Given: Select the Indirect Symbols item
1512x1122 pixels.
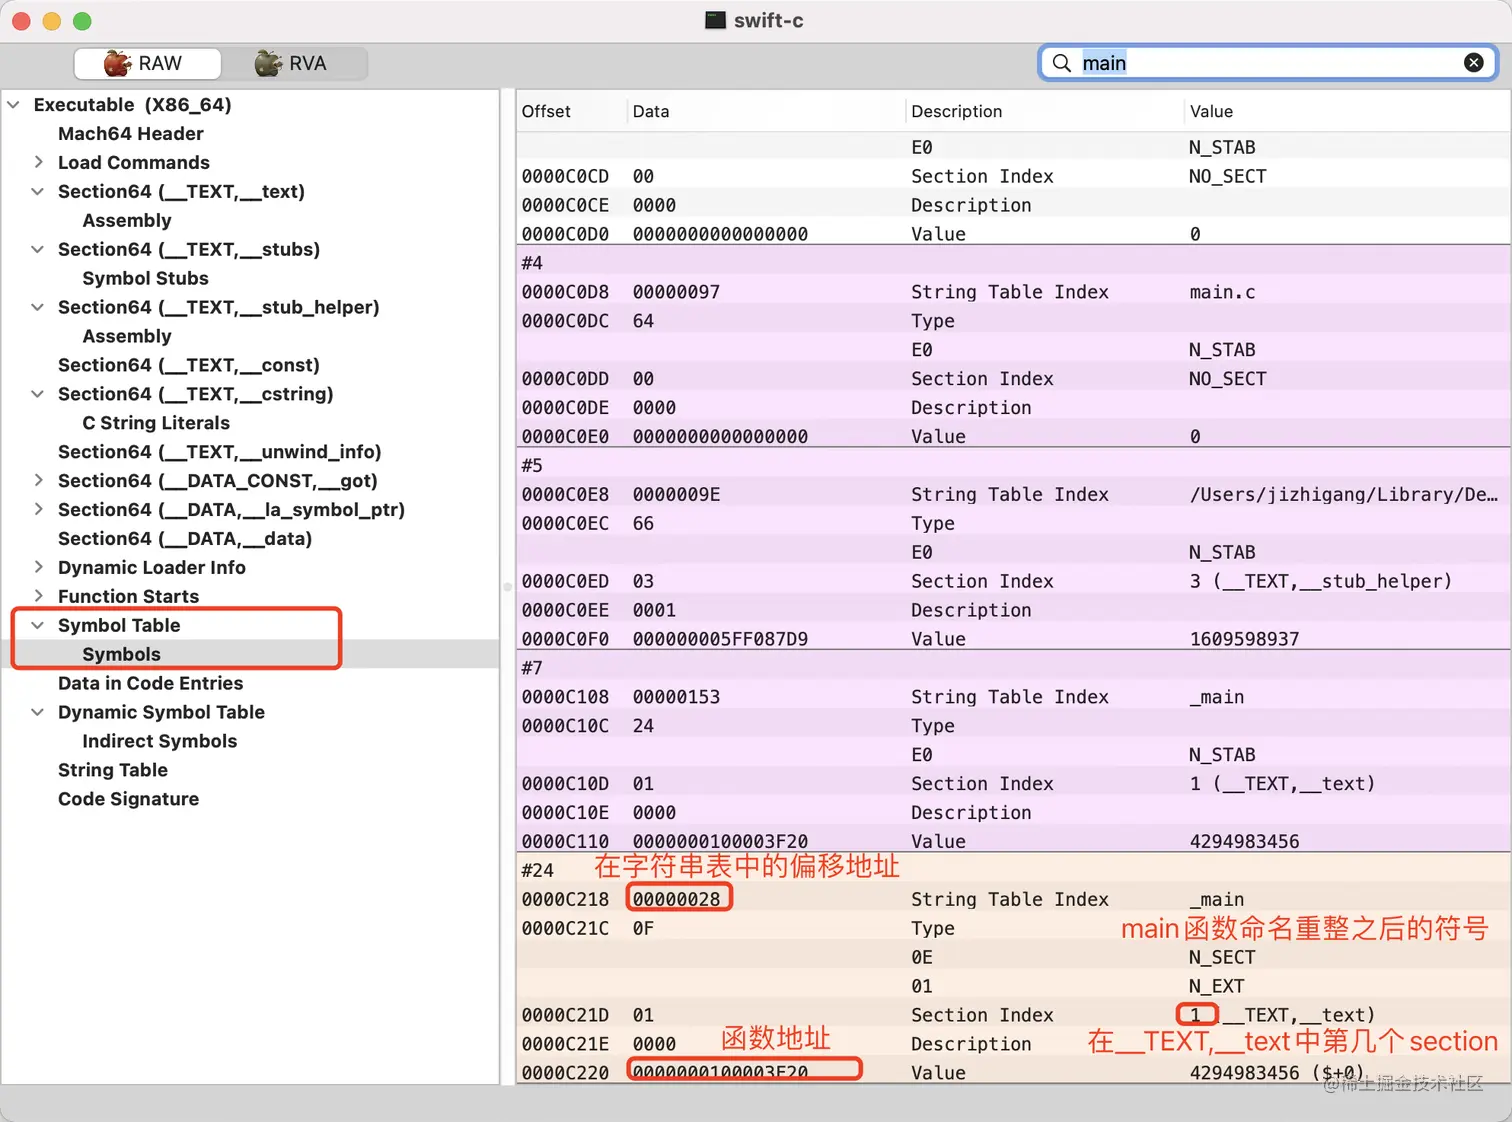Looking at the screenshot, I should (x=159, y=741).
